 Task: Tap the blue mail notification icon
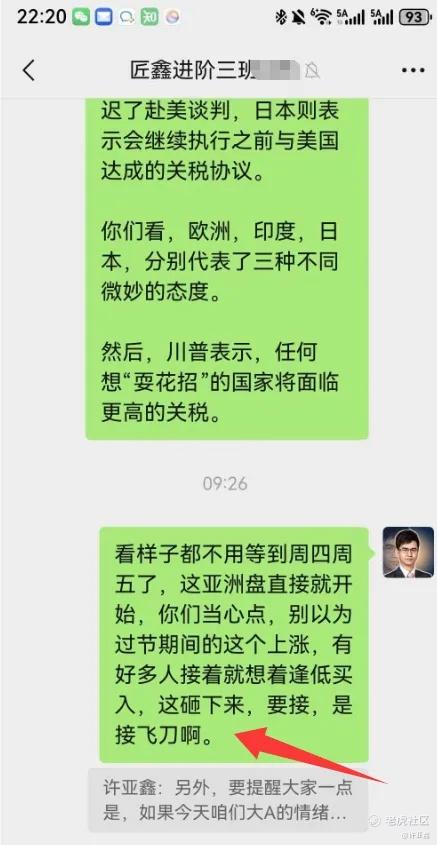coord(104,17)
